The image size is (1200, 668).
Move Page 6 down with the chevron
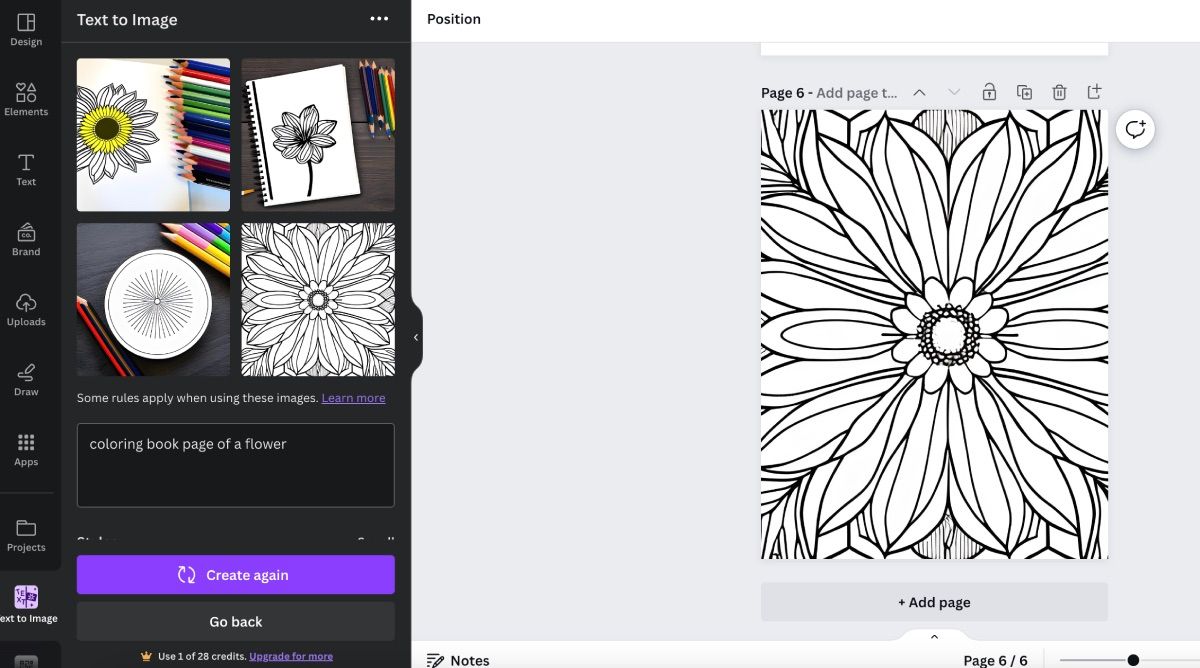click(x=953, y=91)
